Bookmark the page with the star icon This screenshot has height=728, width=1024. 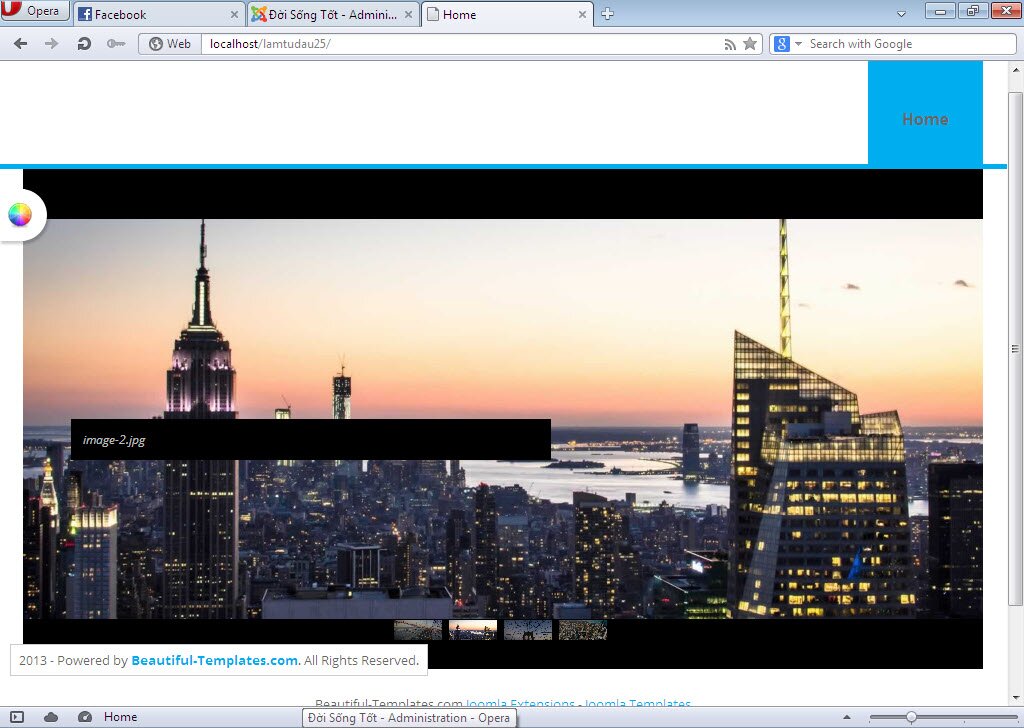coord(750,43)
